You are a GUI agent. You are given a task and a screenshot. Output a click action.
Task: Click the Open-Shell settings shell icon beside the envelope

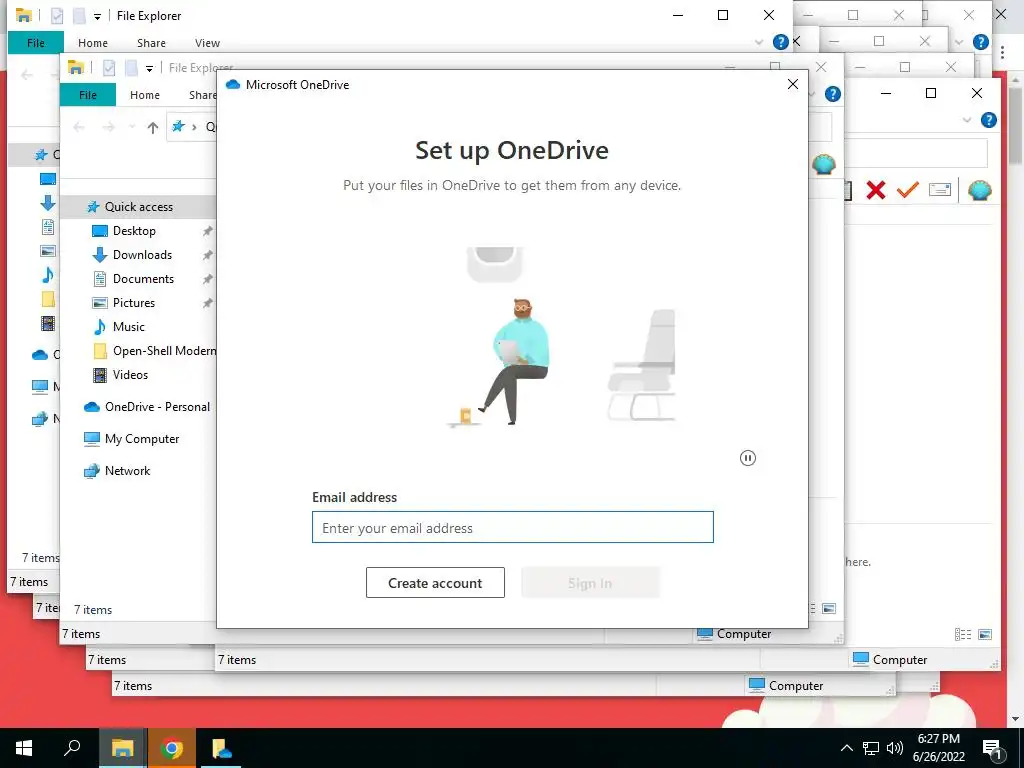coord(980,190)
